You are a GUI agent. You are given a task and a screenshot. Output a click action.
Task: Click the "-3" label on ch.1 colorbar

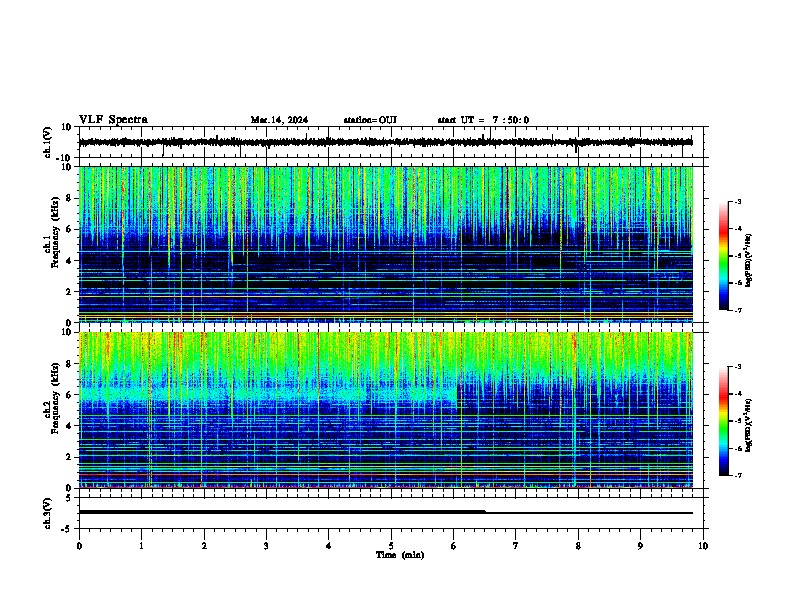[x=737, y=201]
